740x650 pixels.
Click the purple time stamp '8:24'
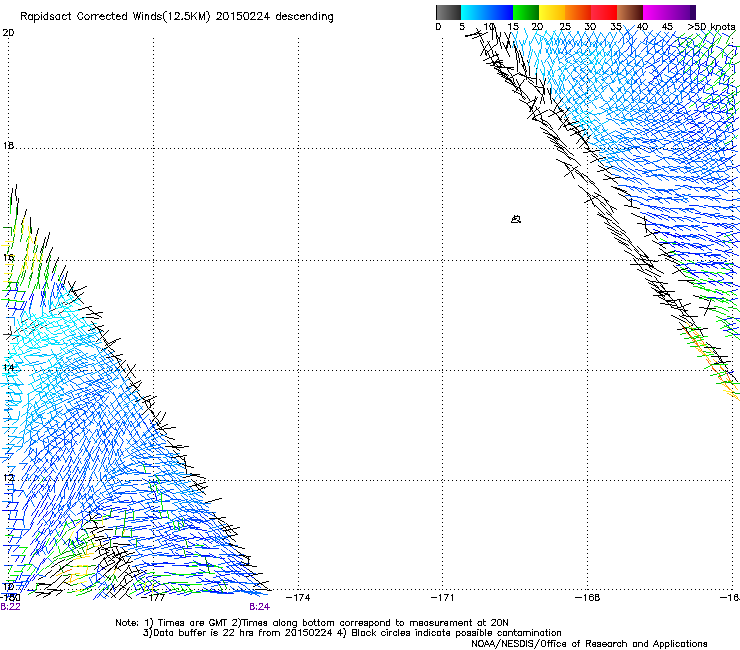coord(260,607)
